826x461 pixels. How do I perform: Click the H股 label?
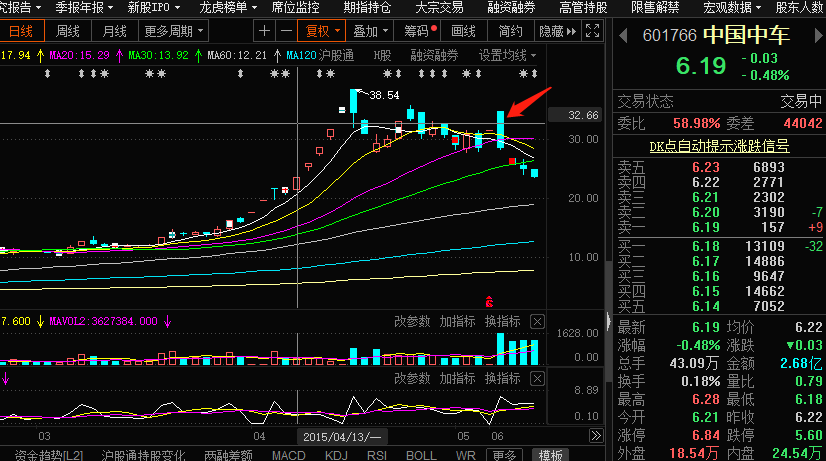(382, 55)
